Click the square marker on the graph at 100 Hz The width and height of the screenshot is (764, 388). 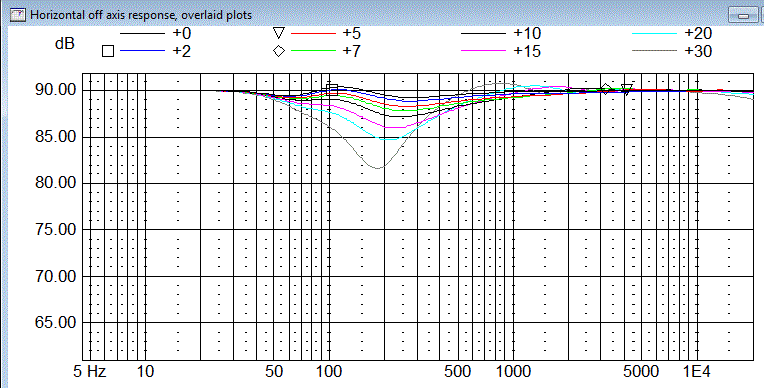click(x=332, y=89)
